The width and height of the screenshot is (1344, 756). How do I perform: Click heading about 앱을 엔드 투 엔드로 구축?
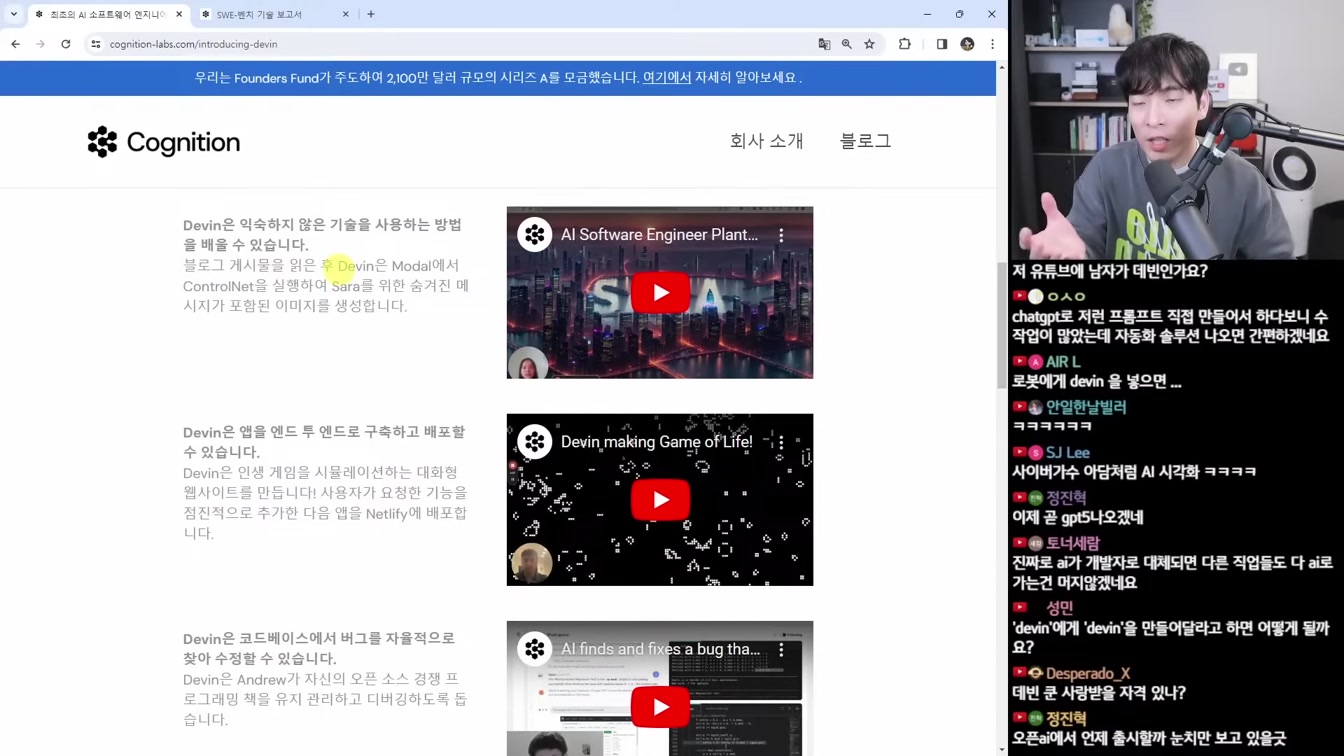(x=324, y=442)
